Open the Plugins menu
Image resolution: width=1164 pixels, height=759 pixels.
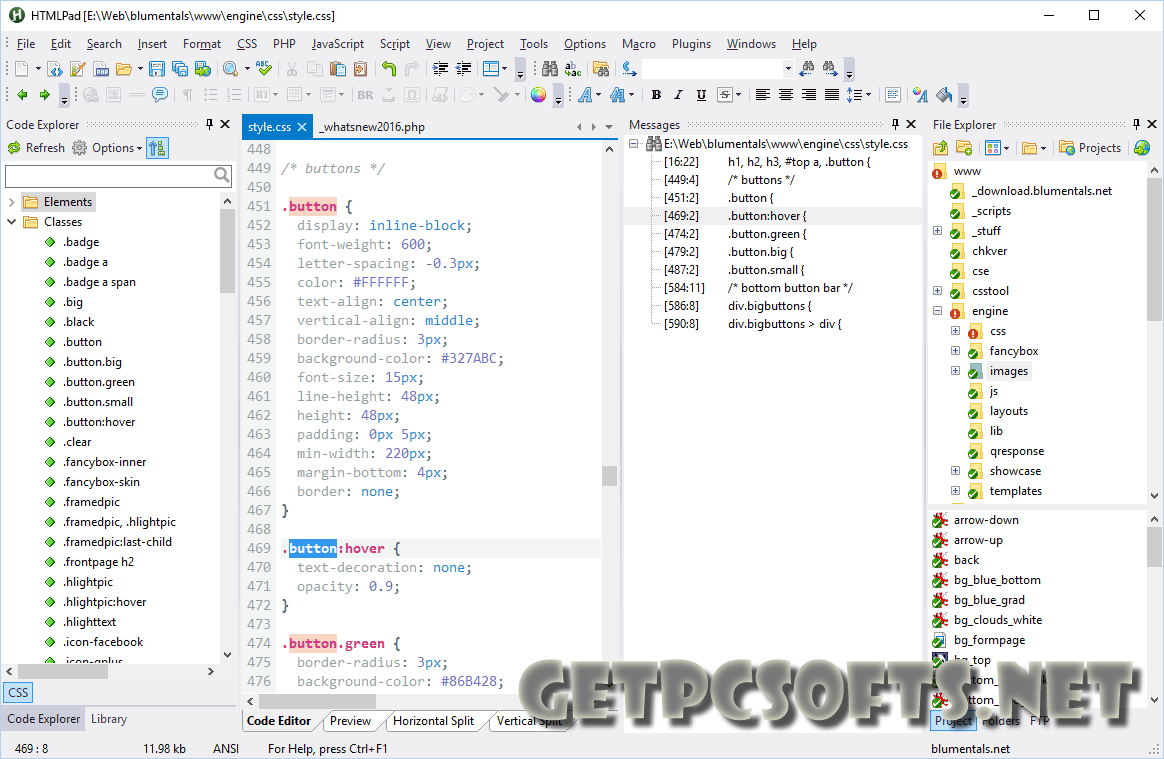(x=691, y=44)
